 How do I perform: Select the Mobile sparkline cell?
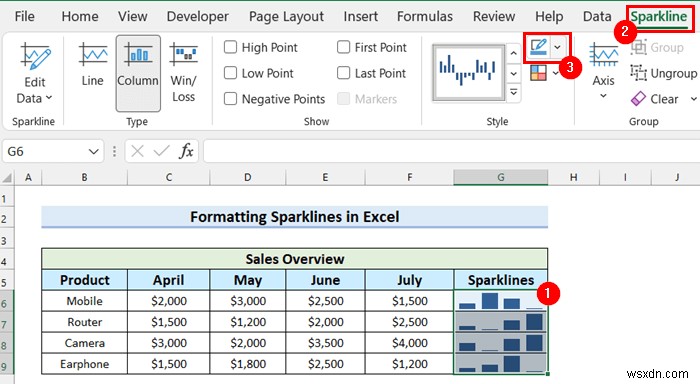pos(500,301)
